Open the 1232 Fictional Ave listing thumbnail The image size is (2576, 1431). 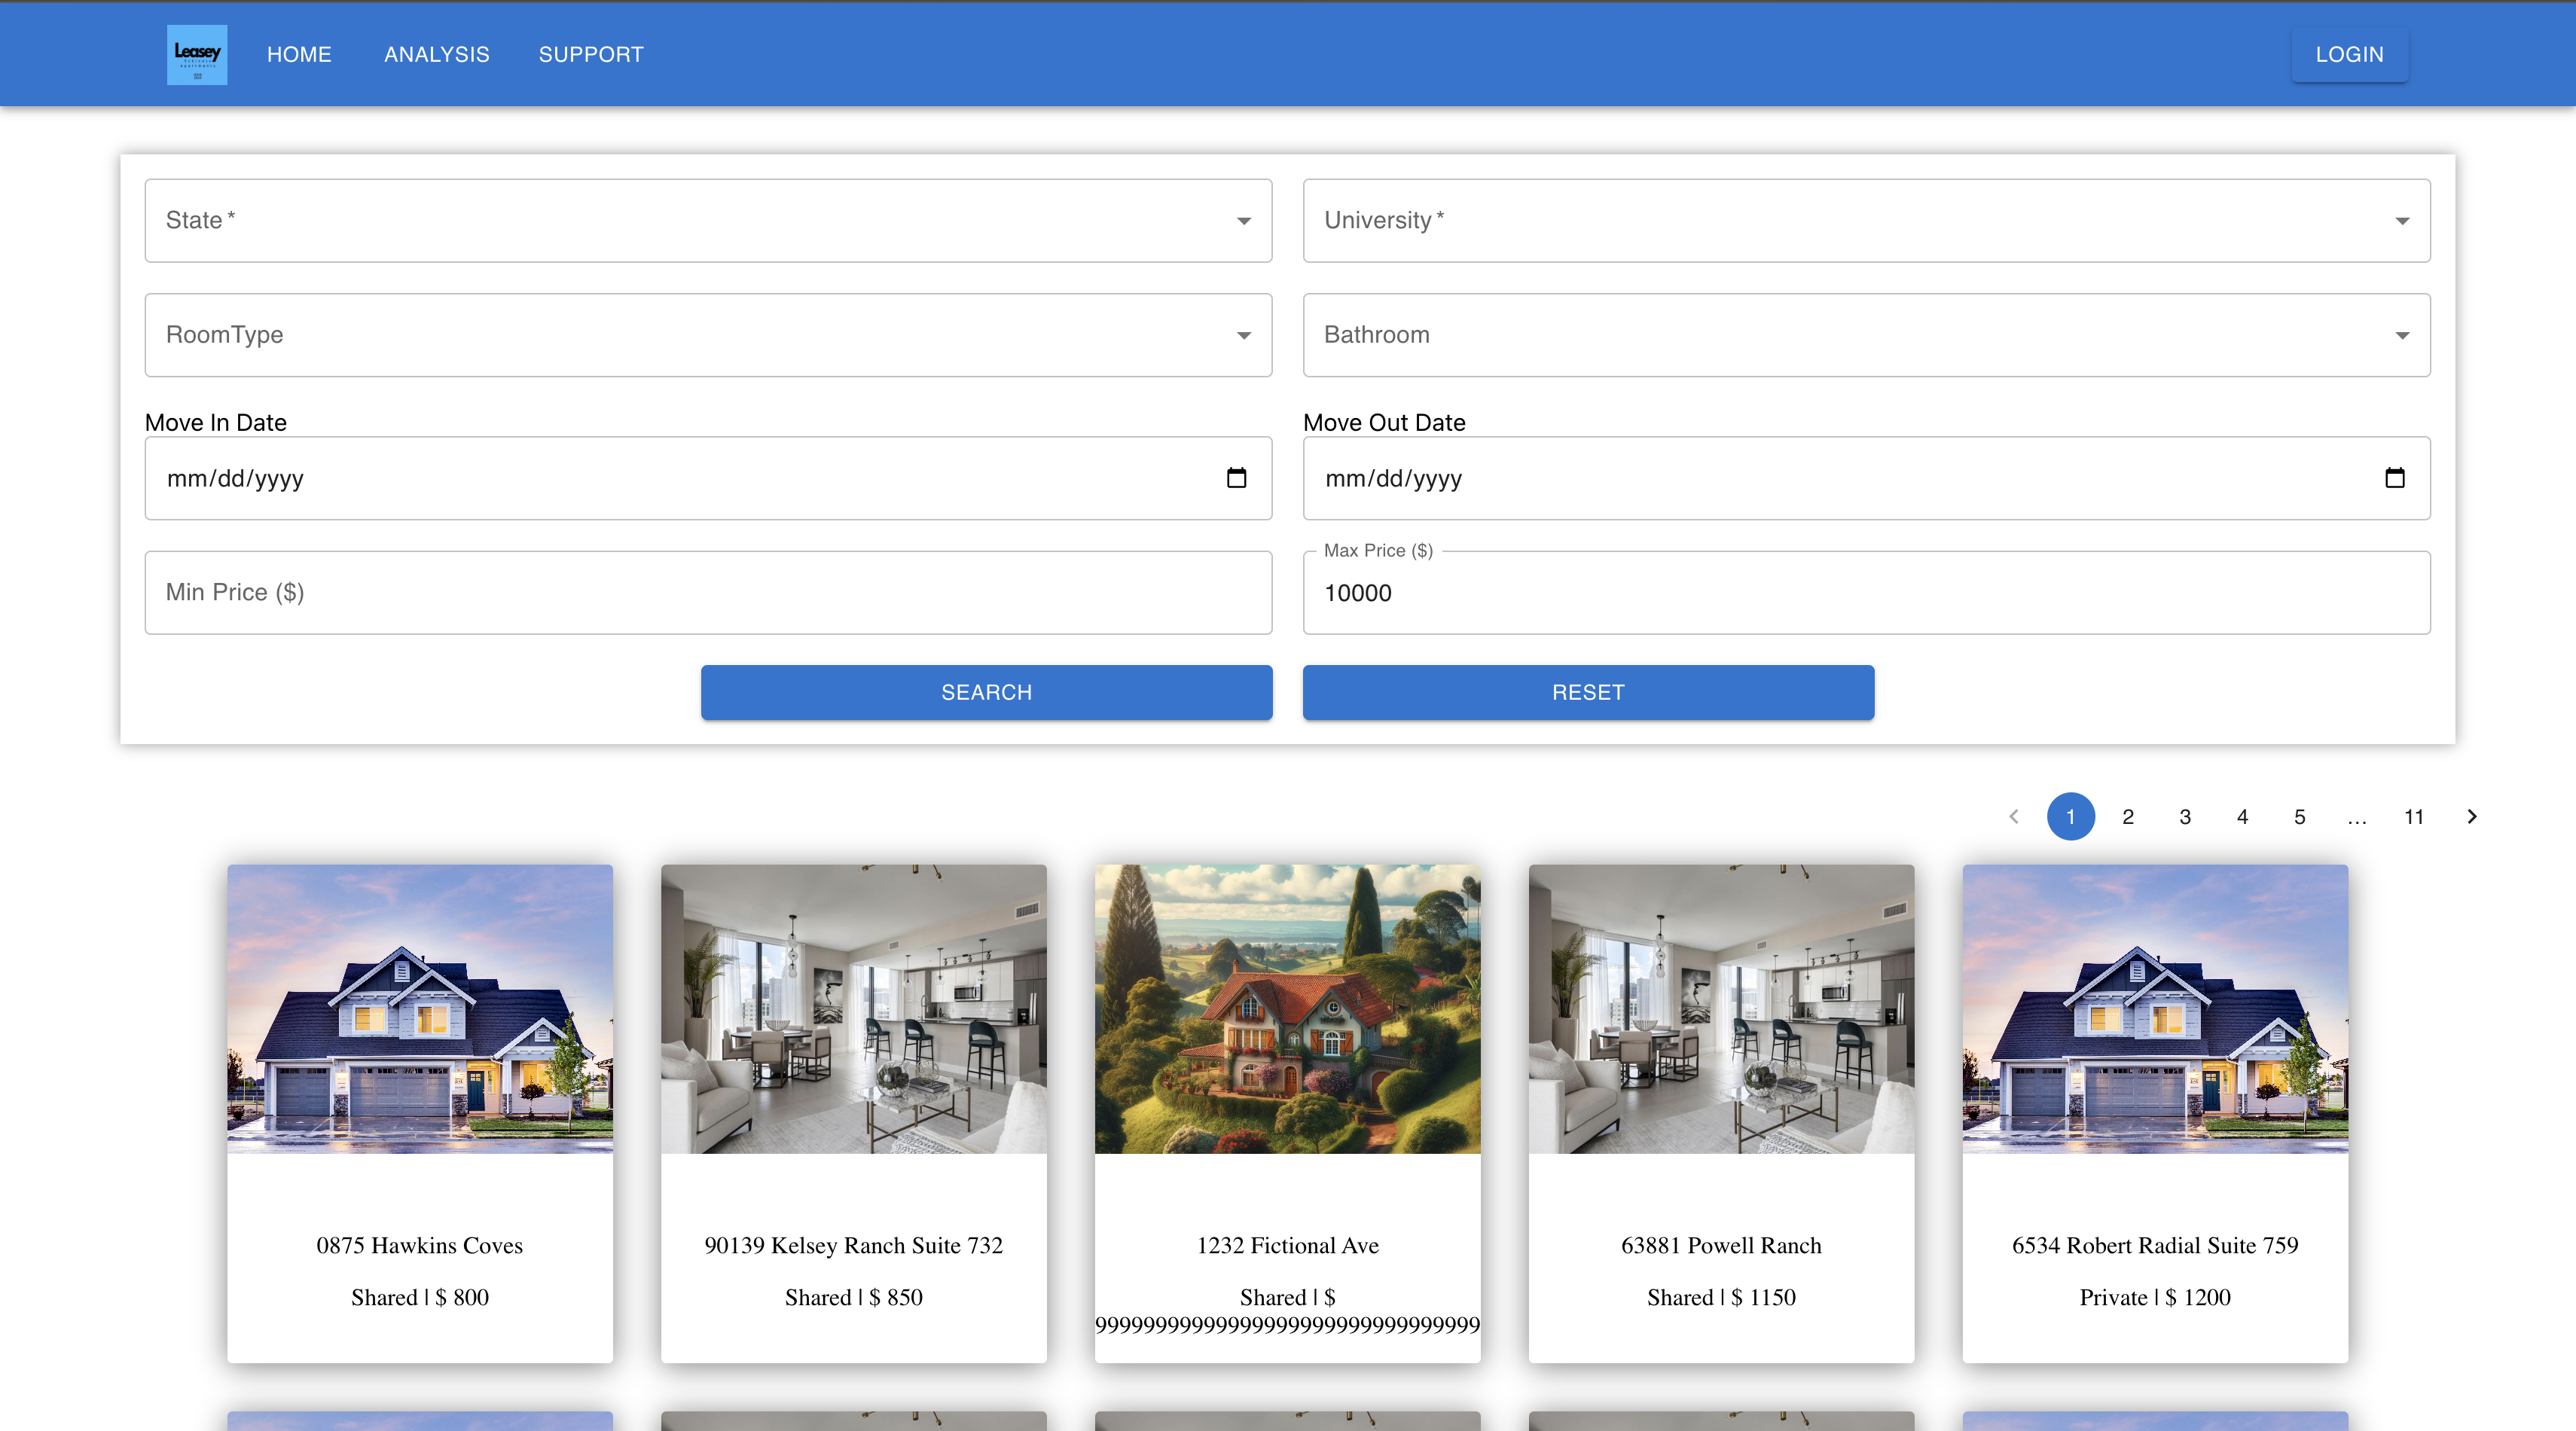pyautogui.click(x=1287, y=1009)
